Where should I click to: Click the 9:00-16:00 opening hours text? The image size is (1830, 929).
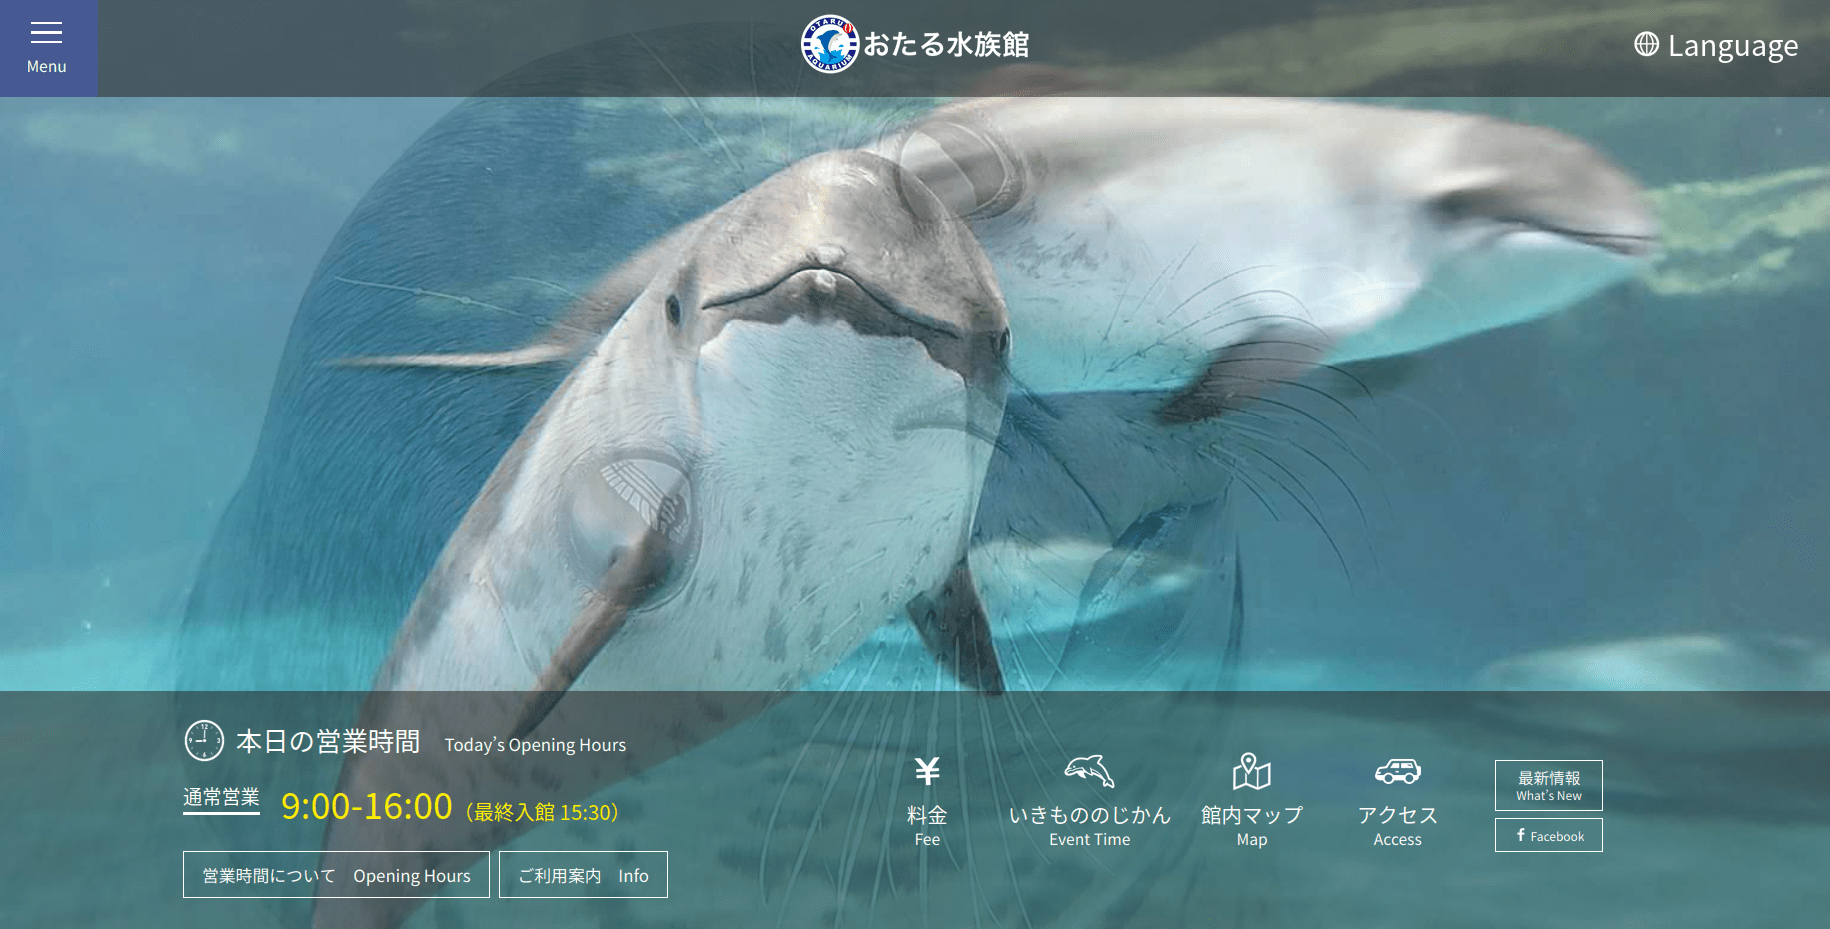click(x=366, y=806)
